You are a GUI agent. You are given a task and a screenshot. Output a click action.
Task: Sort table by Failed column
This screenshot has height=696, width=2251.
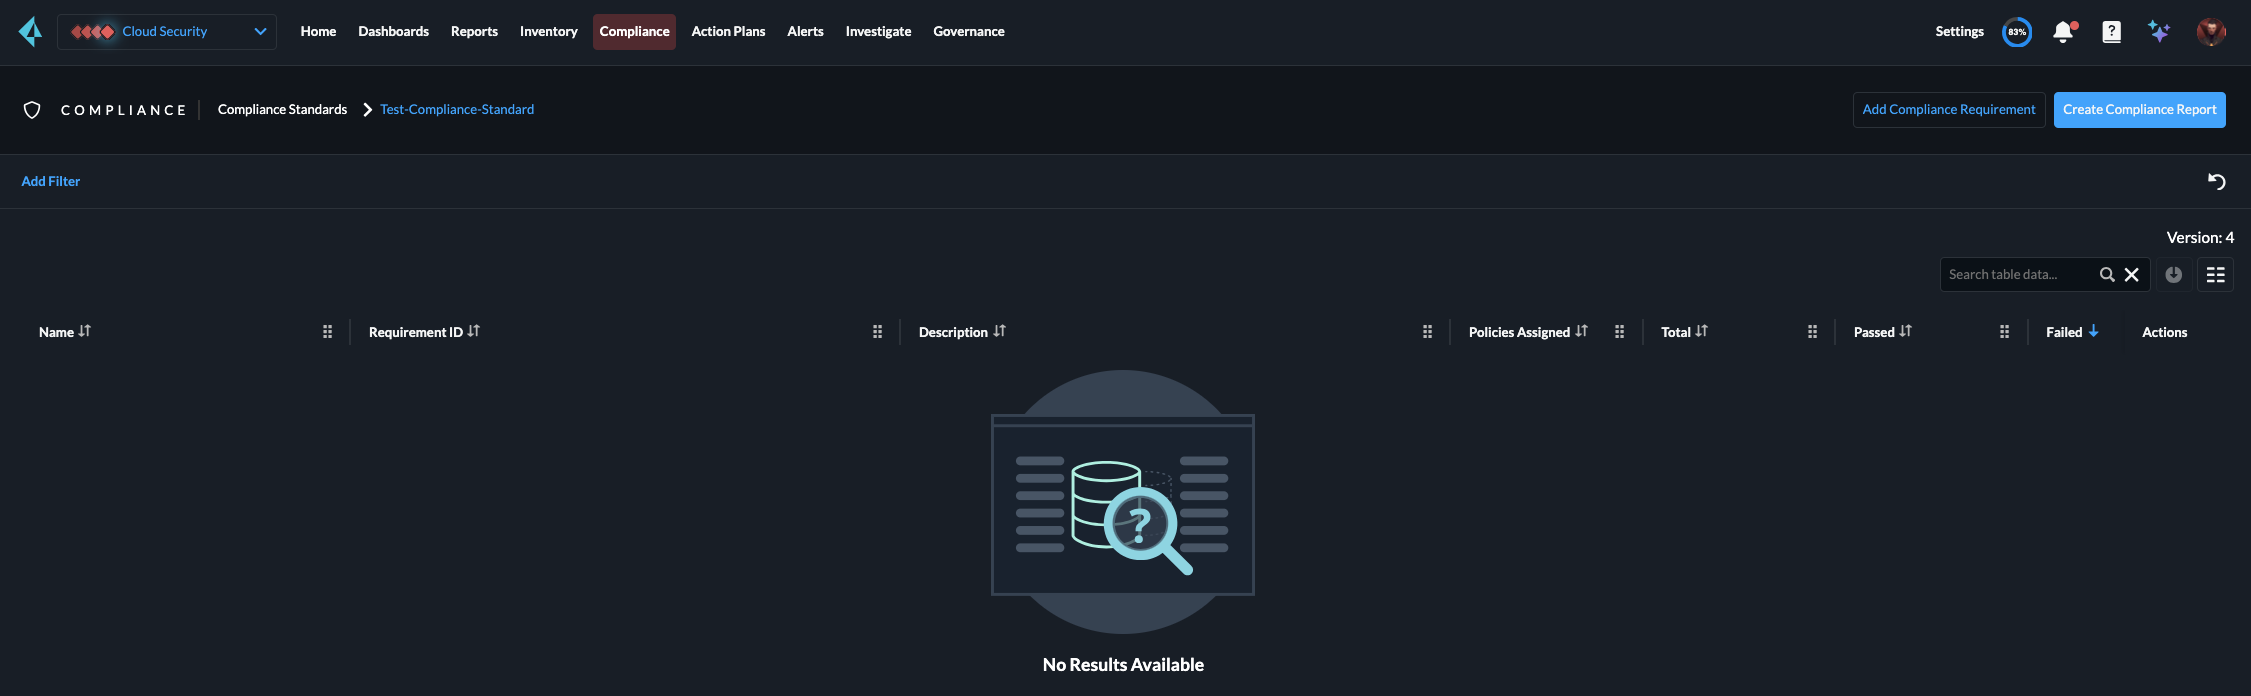tap(2093, 331)
